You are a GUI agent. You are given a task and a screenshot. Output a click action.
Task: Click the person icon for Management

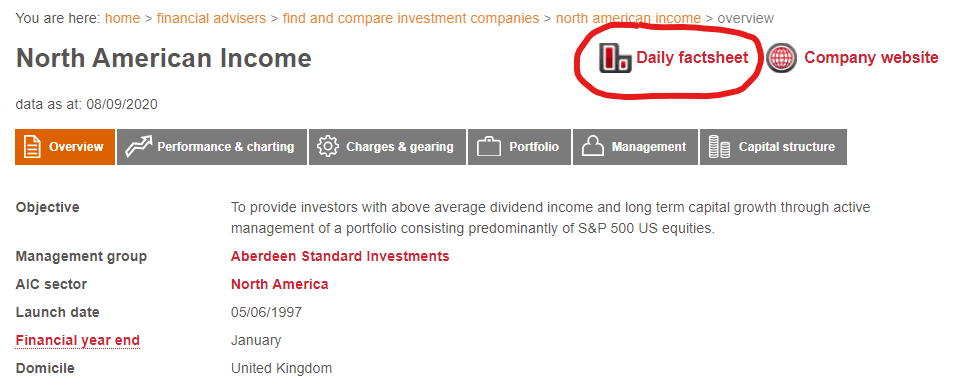pyautogui.click(x=593, y=147)
